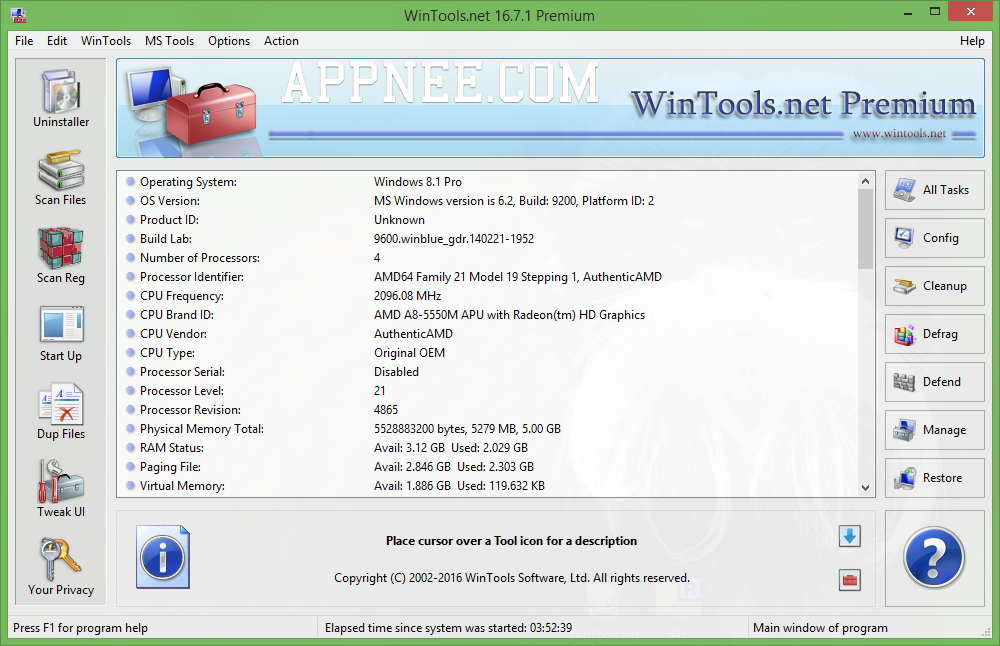Click the system info list scrollbar thumb

(865, 230)
